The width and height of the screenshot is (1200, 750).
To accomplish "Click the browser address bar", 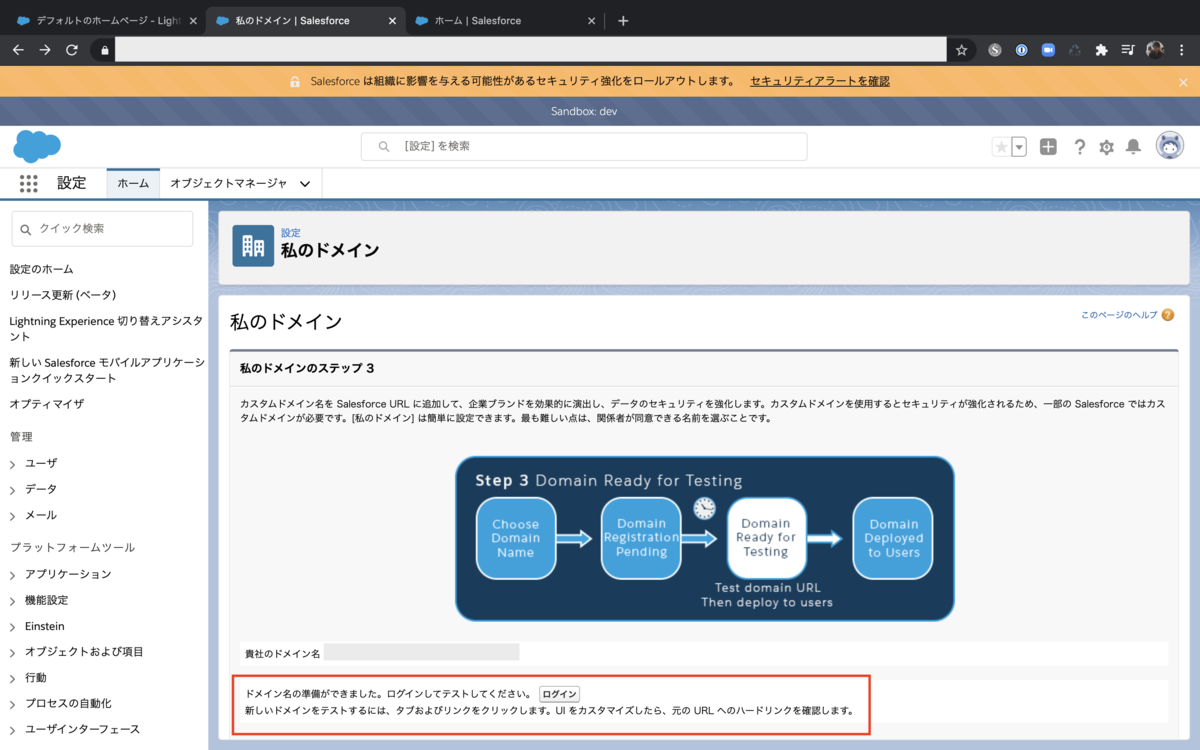I will click(530, 49).
